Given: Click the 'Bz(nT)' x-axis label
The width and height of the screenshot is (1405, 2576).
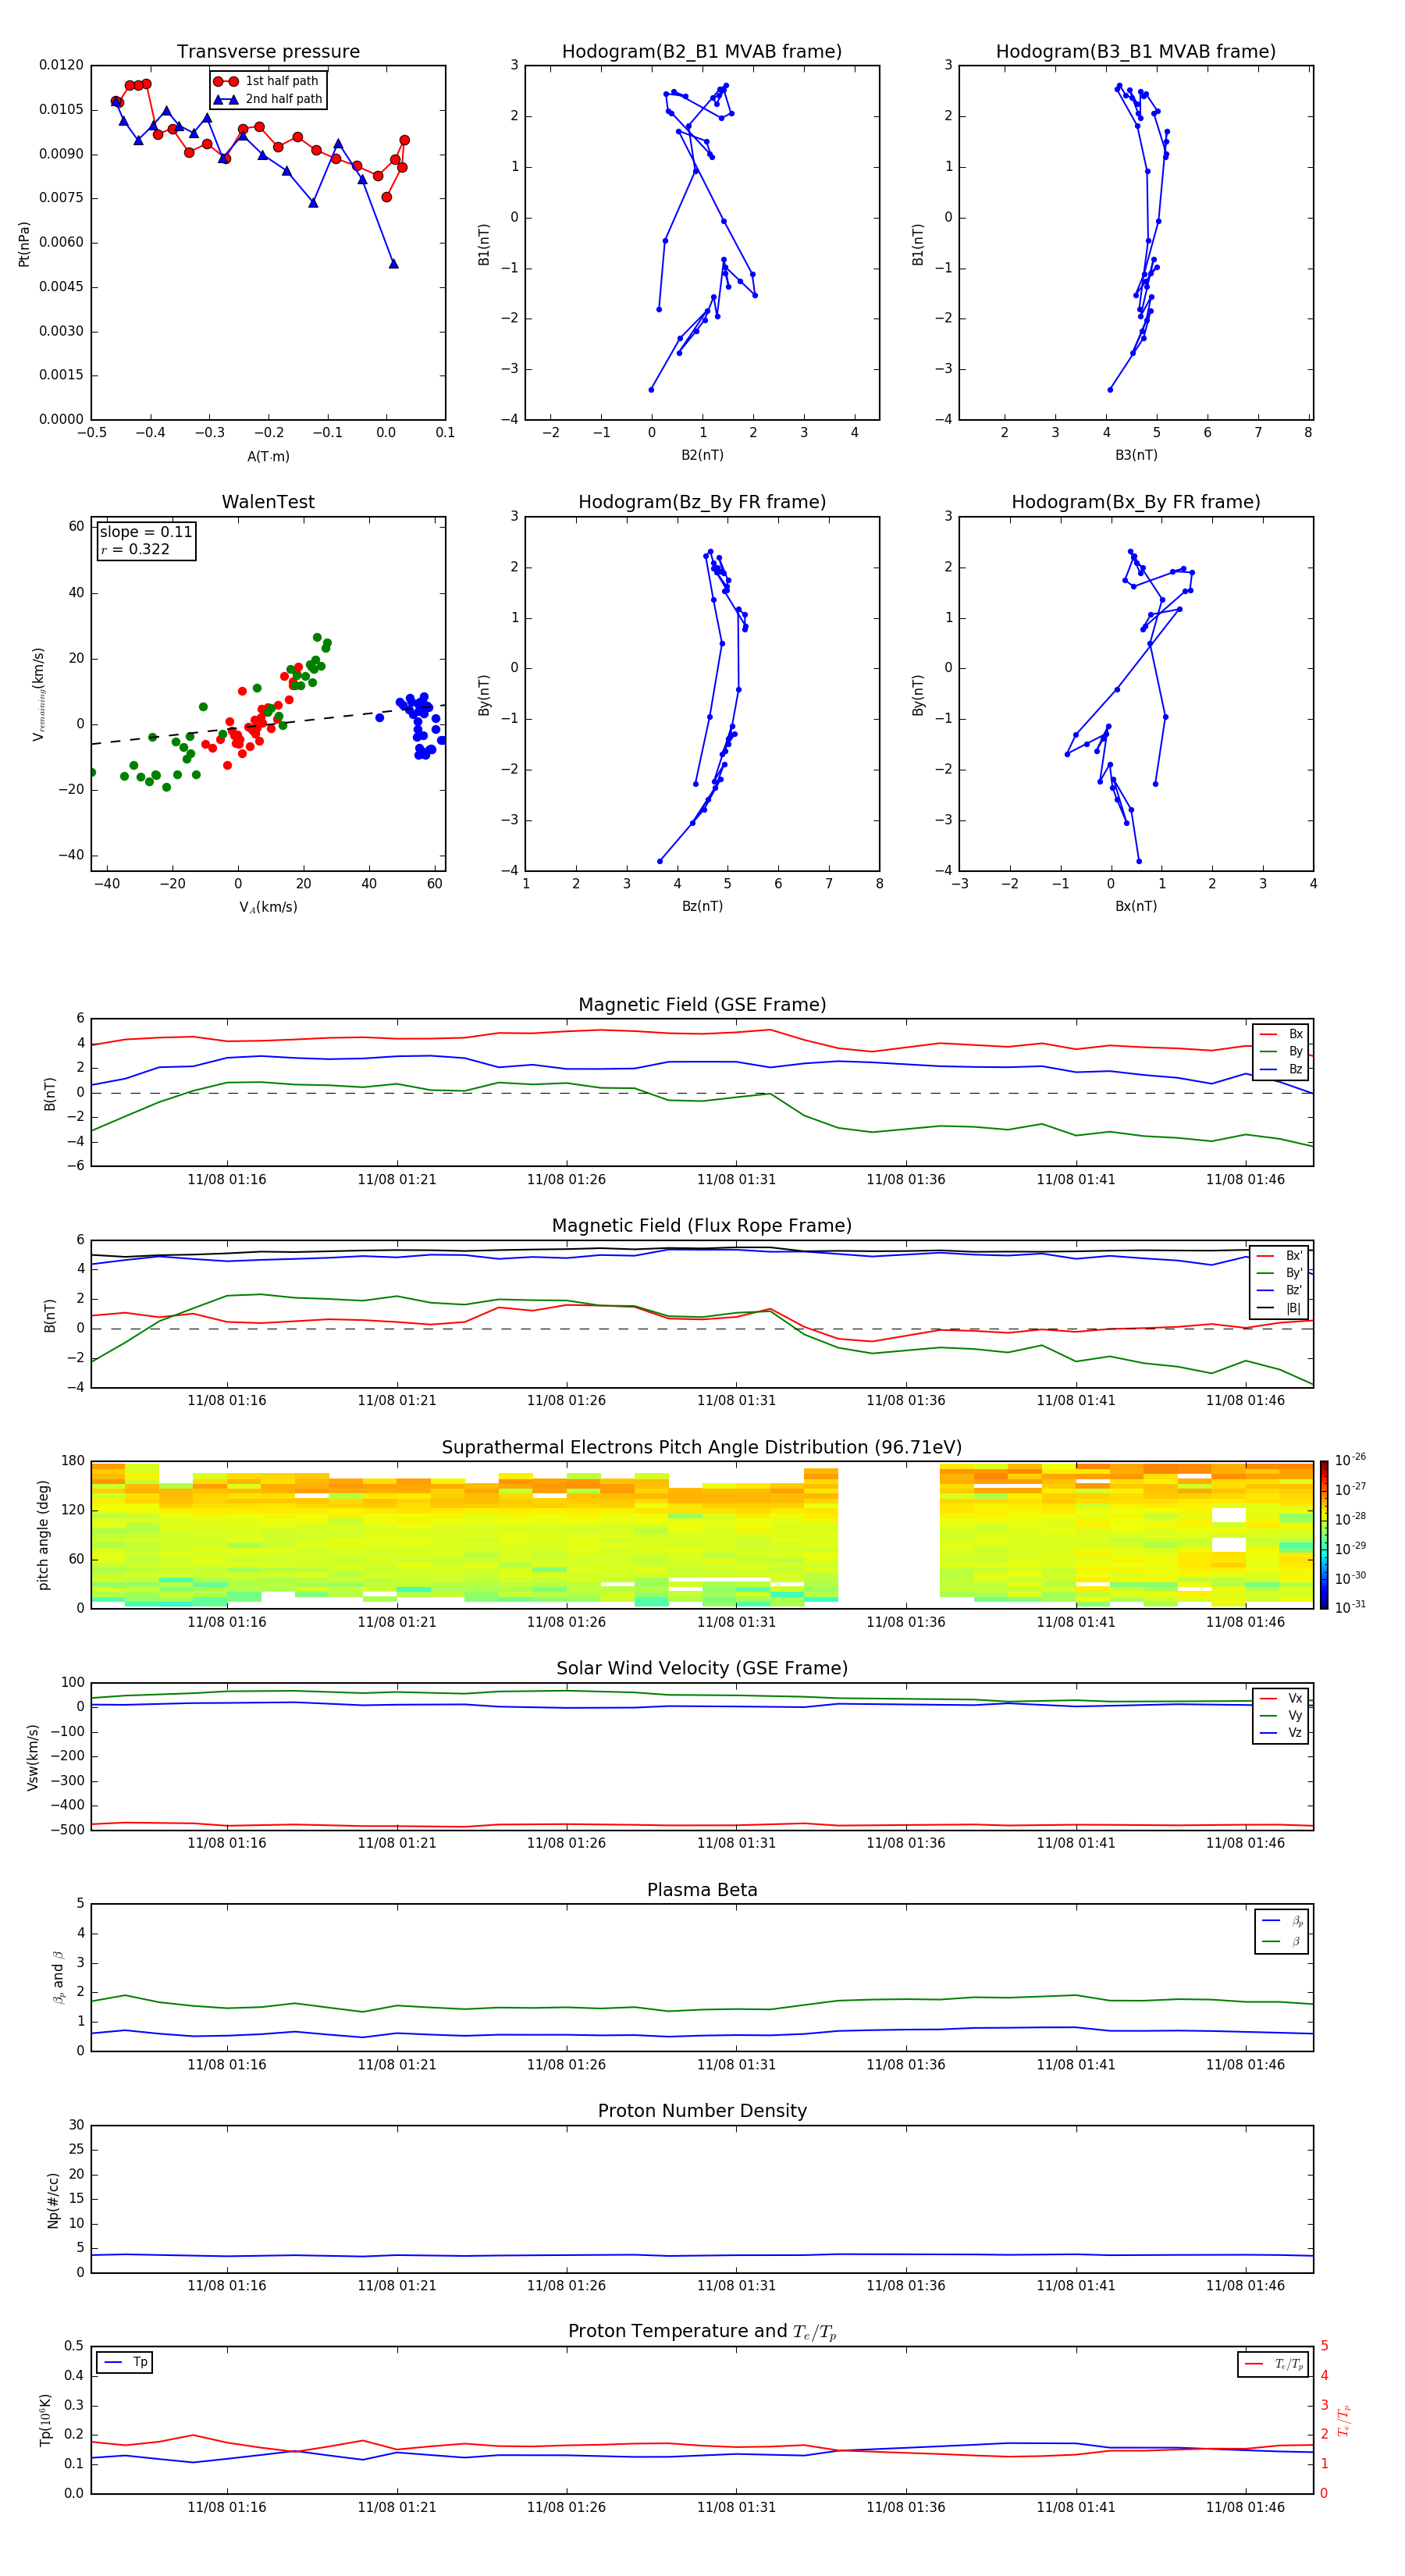Looking at the screenshot, I should [x=702, y=906].
